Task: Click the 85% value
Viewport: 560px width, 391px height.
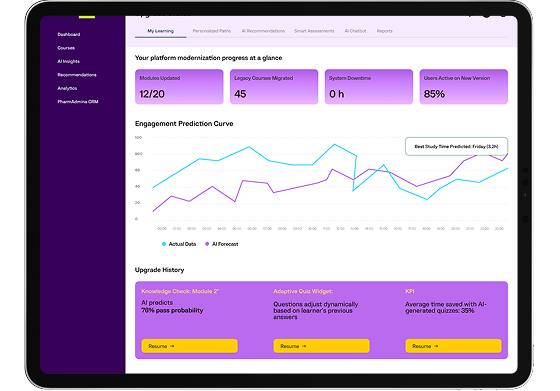Action: pyautogui.click(x=434, y=94)
